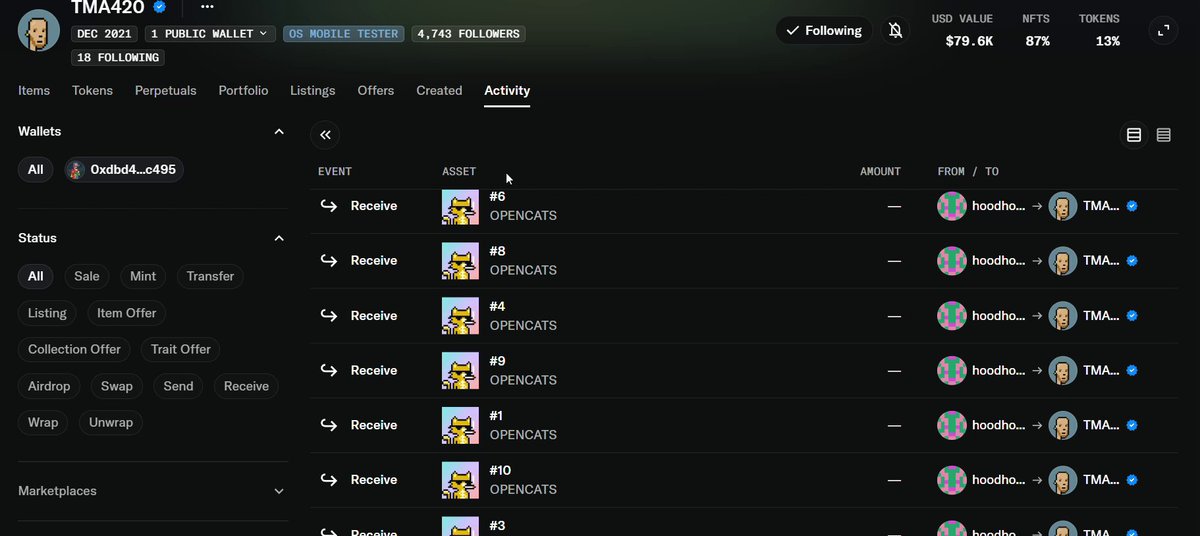The width and height of the screenshot is (1200, 536).
Task: Filter activity by Mint
Action: (x=143, y=276)
